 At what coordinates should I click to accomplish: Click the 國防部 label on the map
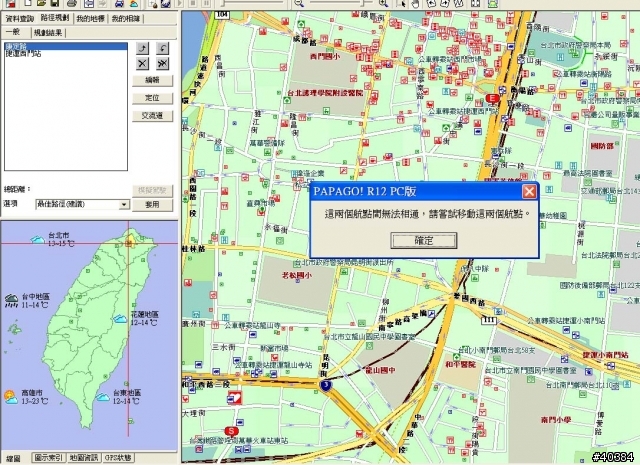pyautogui.click(x=602, y=146)
